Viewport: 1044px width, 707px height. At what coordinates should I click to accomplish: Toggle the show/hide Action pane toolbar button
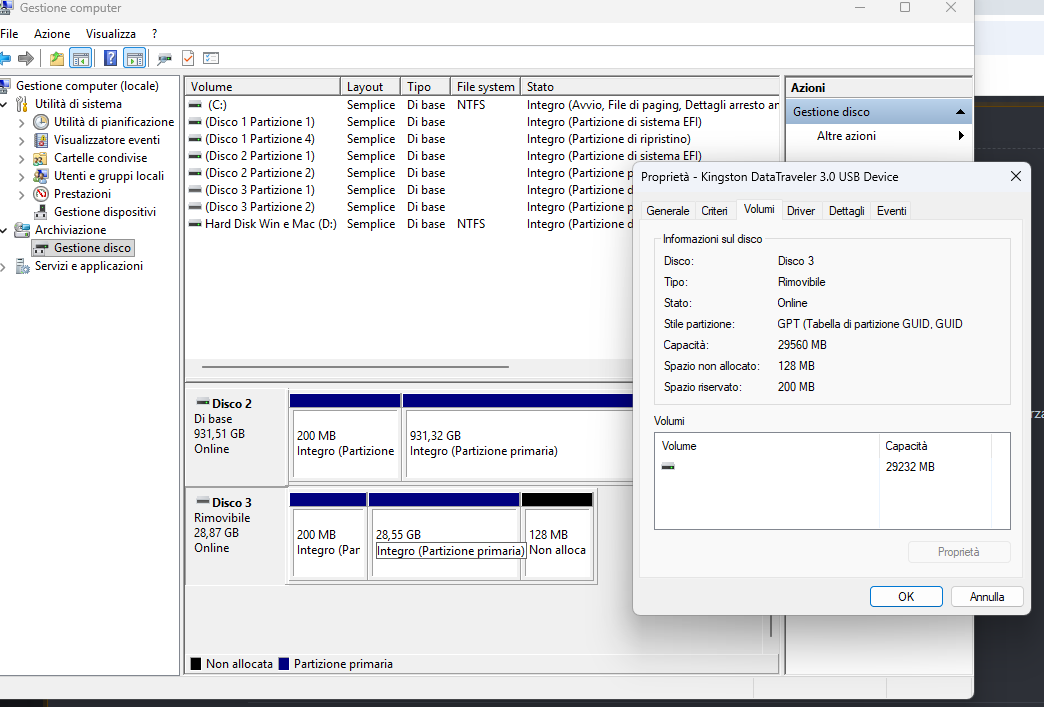135,58
